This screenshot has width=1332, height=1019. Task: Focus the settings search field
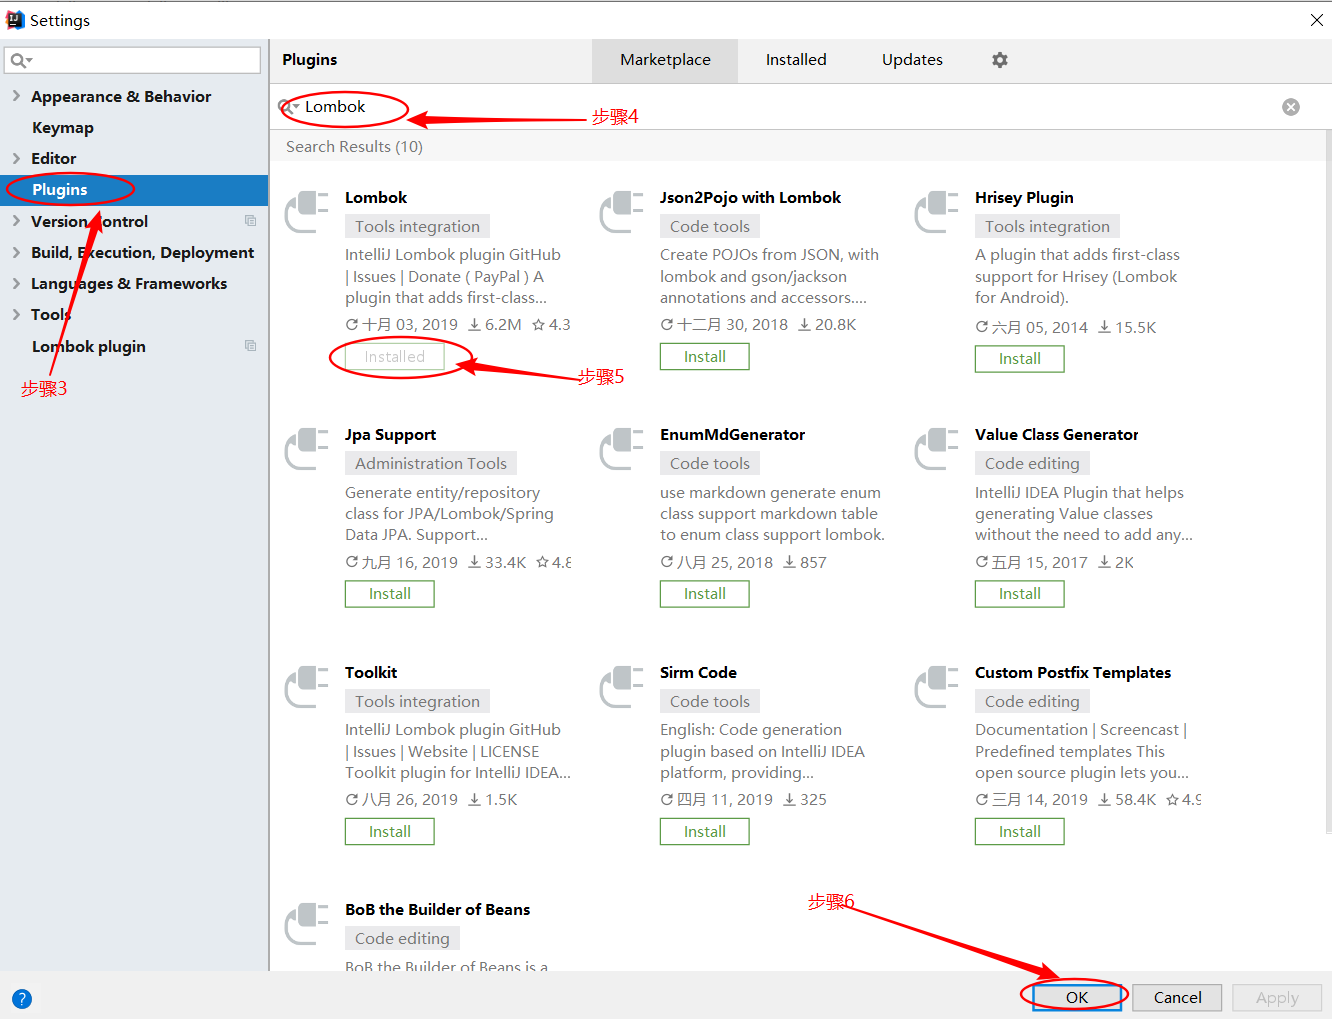pos(133,60)
